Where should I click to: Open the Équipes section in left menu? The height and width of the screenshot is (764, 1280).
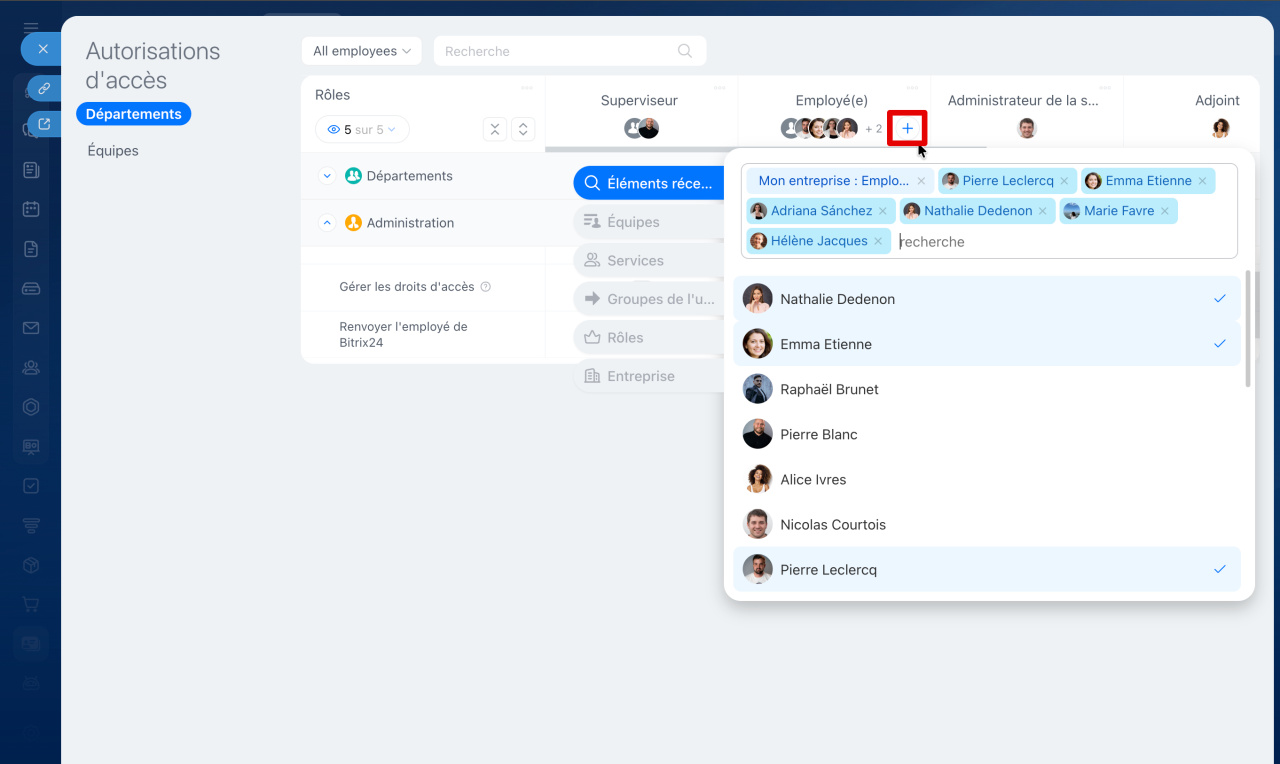tap(113, 151)
